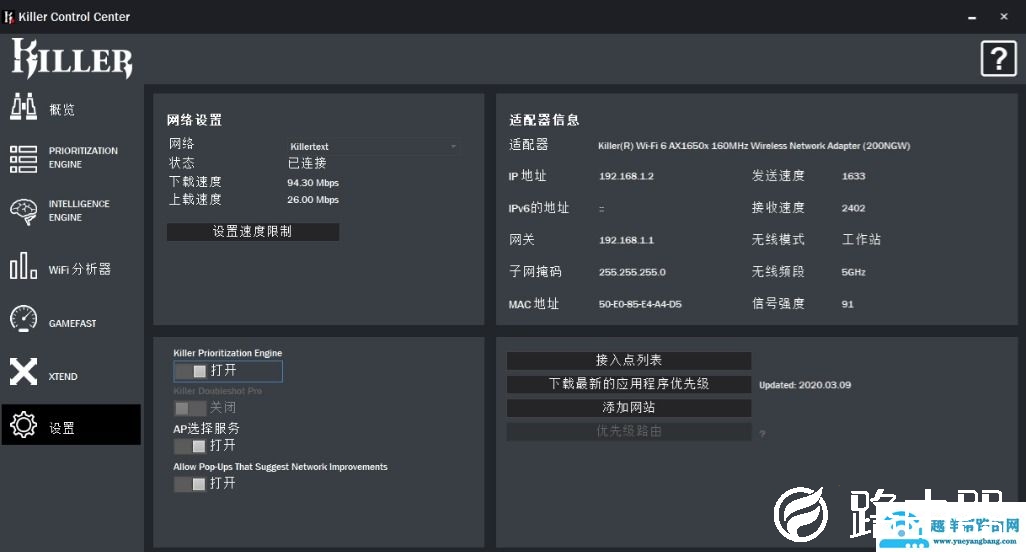Toggle Allow Pop-Ups network improvements switch
The image size is (1026, 552).
tap(190, 484)
